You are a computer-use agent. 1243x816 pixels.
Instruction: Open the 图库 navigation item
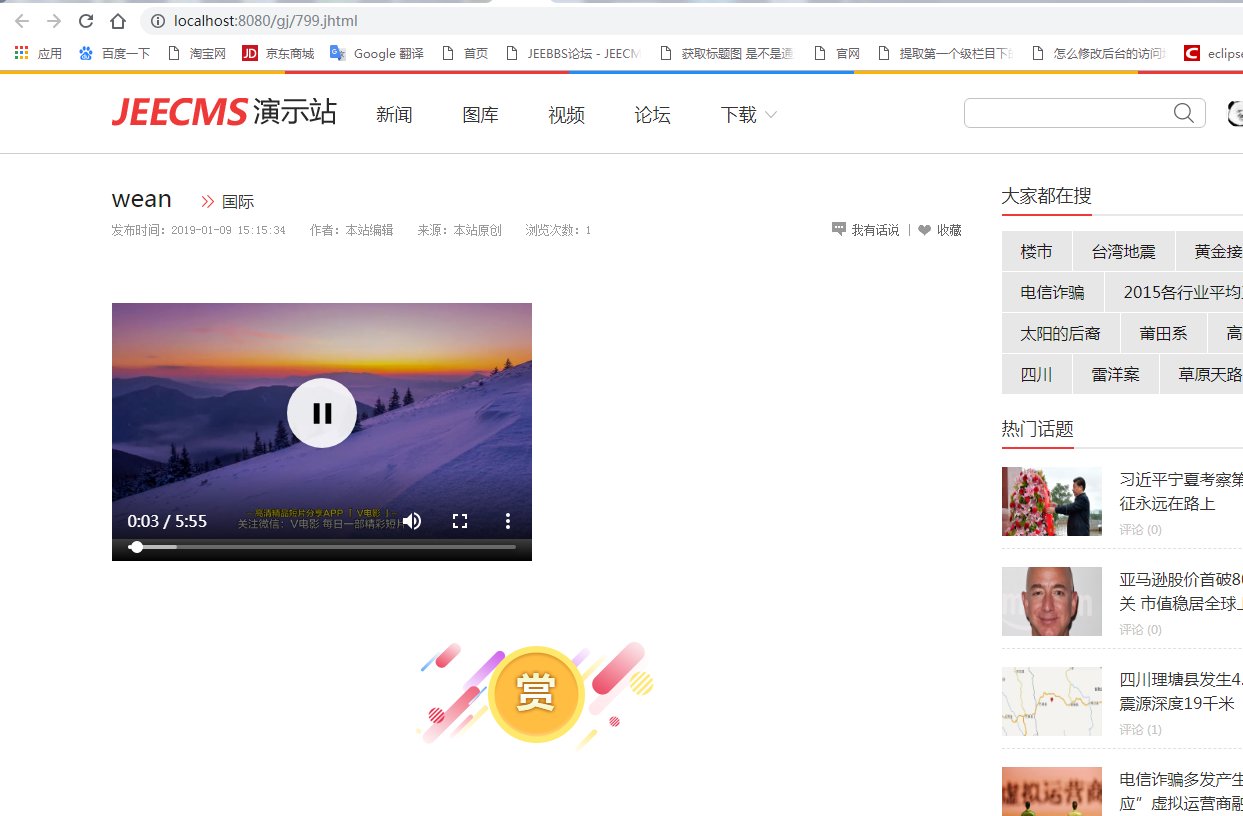480,115
